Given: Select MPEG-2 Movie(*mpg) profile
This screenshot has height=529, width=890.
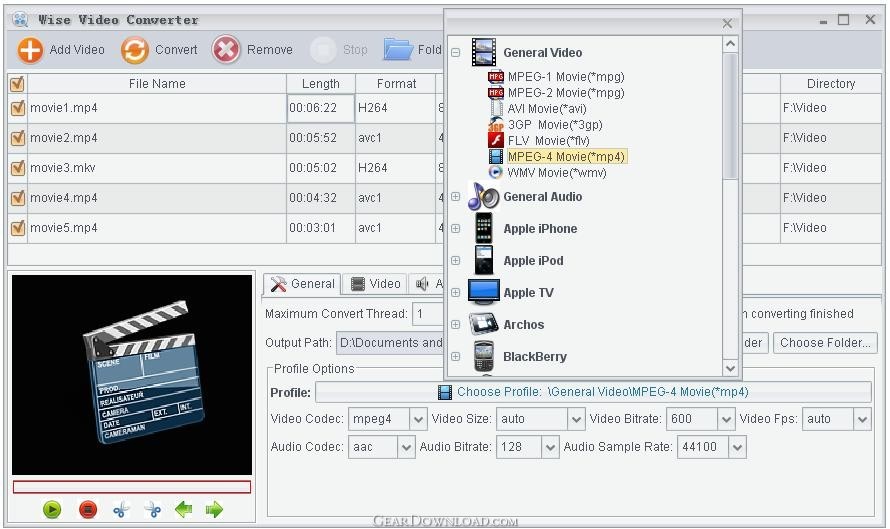Looking at the screenshot, I should pos(565,93).
